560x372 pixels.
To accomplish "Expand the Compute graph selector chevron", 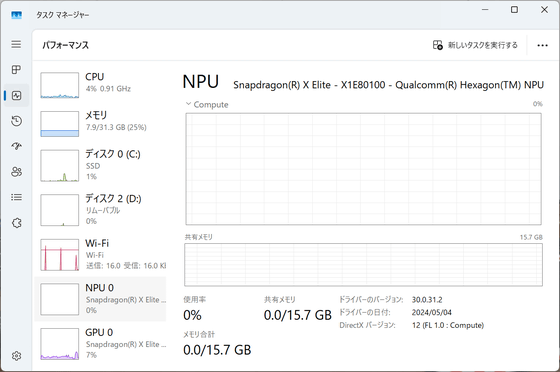I will [188, 104].
